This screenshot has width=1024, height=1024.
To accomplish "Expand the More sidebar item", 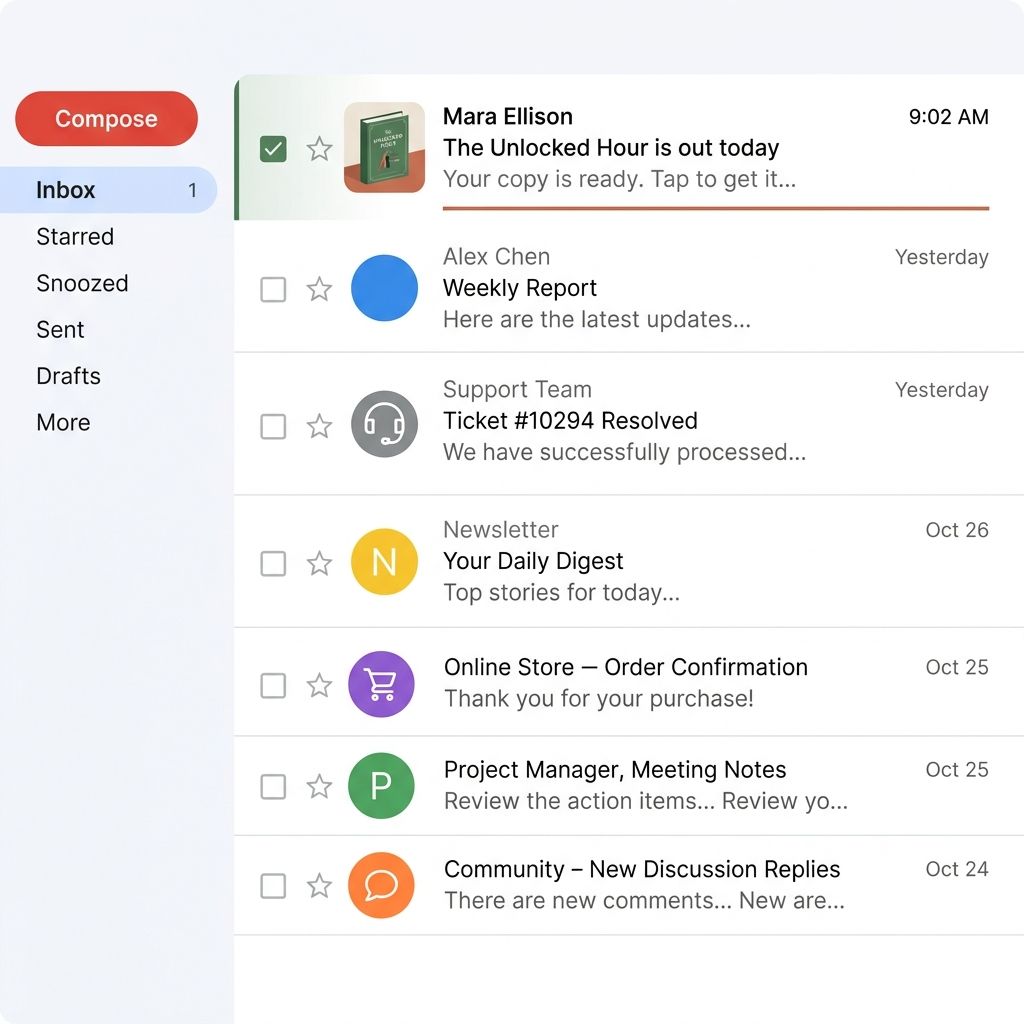I will click(x=63, y=423).
